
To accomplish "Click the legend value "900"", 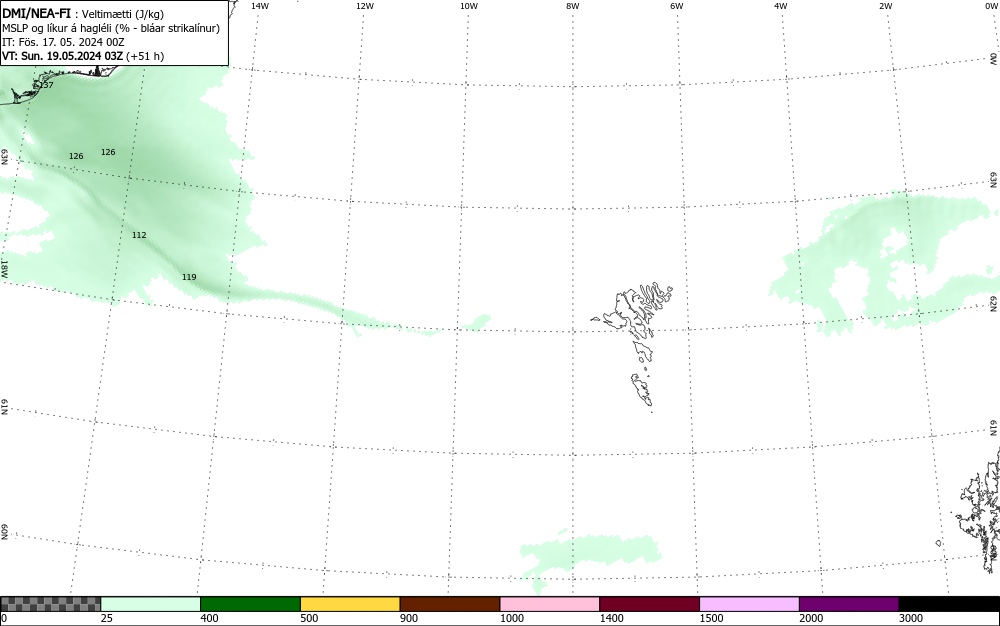I will click(409, 618).
